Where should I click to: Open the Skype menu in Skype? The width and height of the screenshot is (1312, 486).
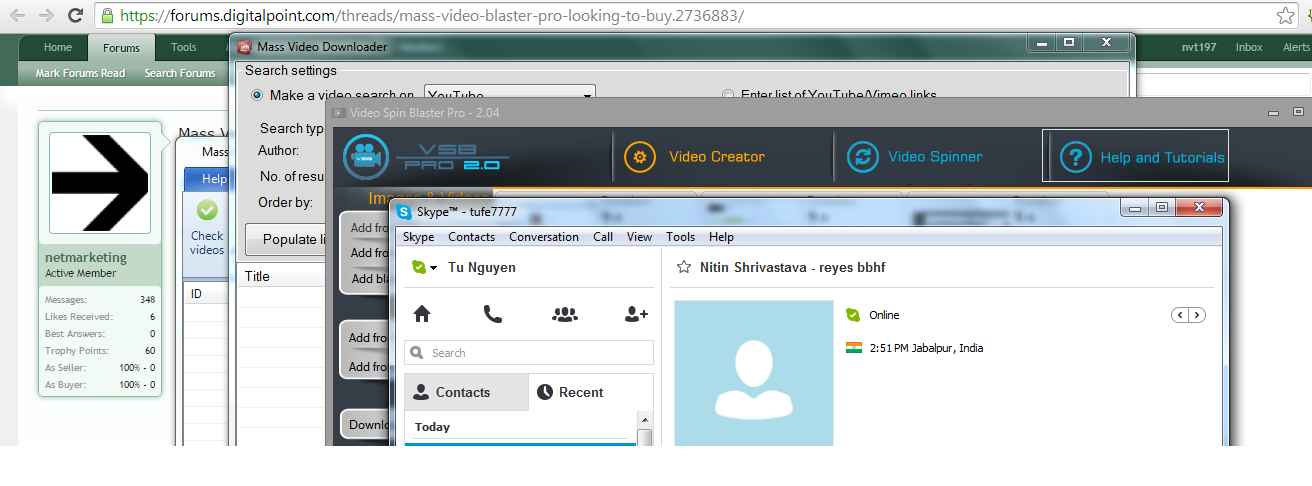click(418, 237)
